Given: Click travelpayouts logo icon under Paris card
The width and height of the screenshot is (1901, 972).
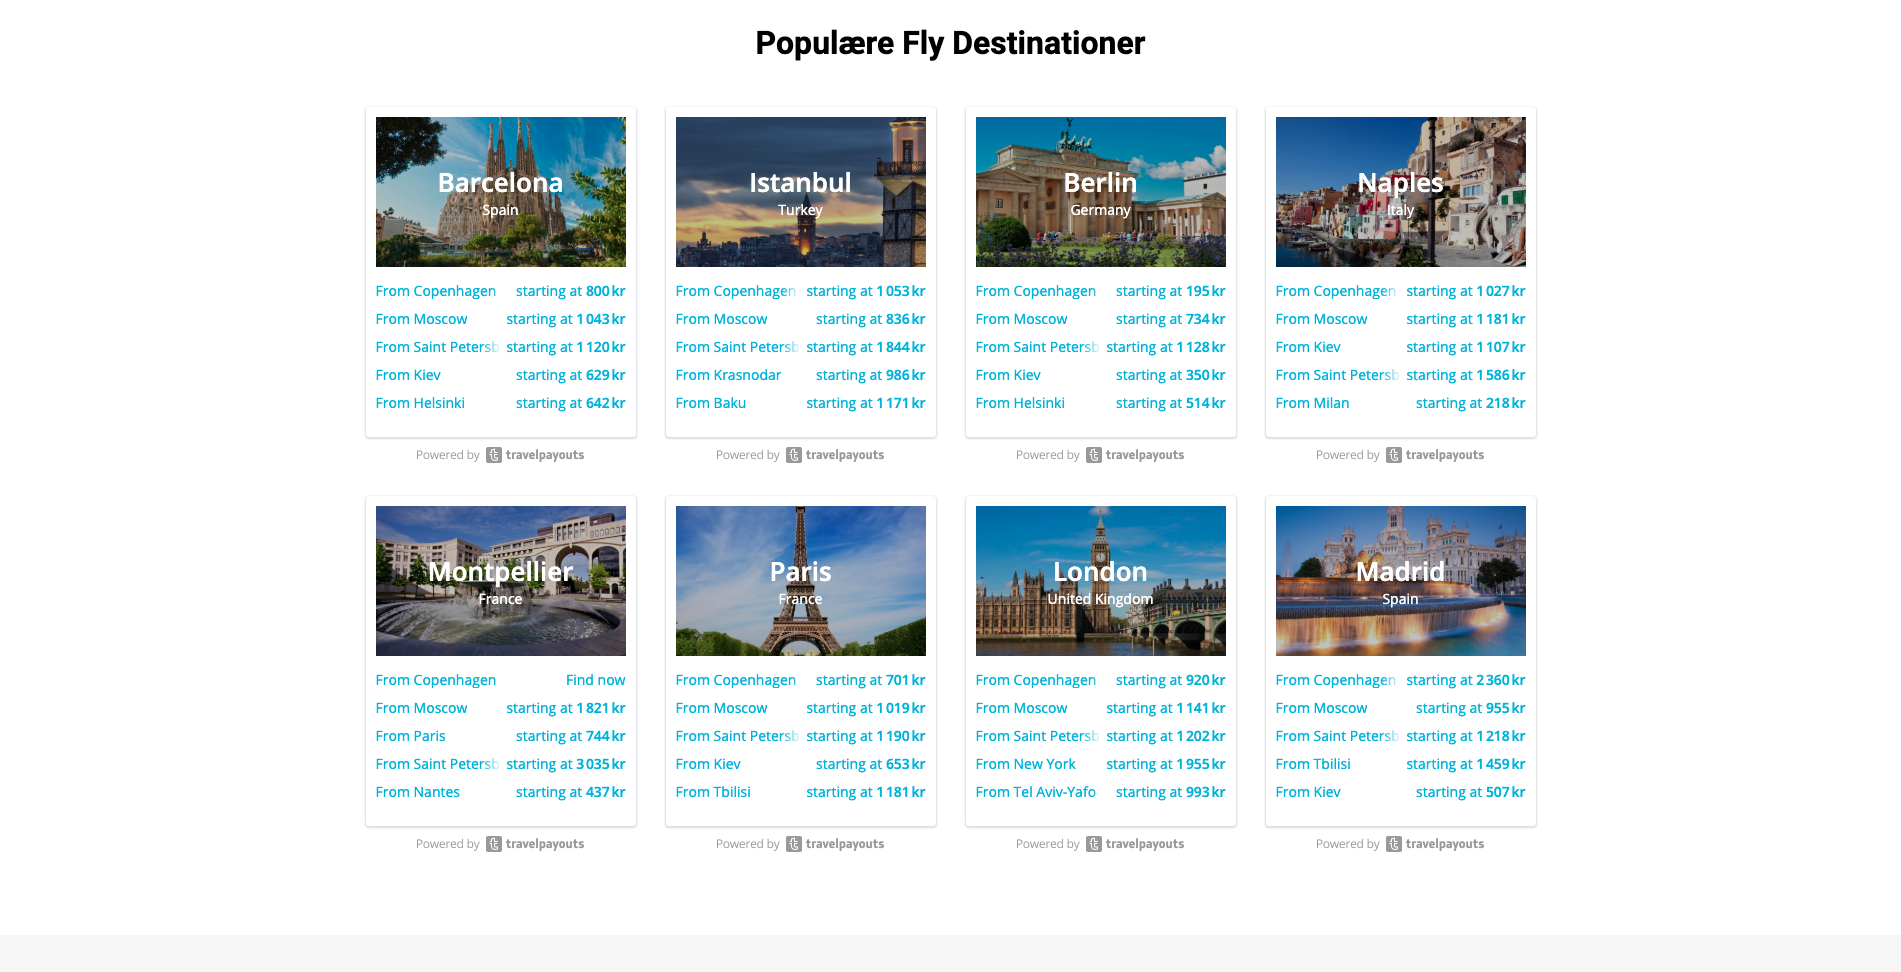Looking at the screenshot, I should point(794,844).
